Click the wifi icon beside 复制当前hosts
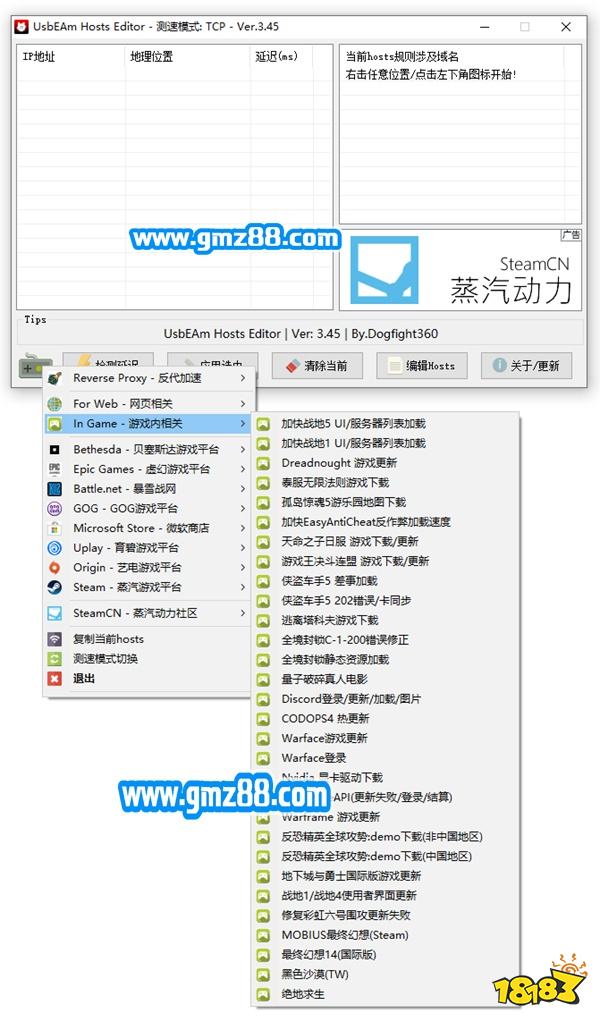The image size is (600, 1022). tap(55, 639)
